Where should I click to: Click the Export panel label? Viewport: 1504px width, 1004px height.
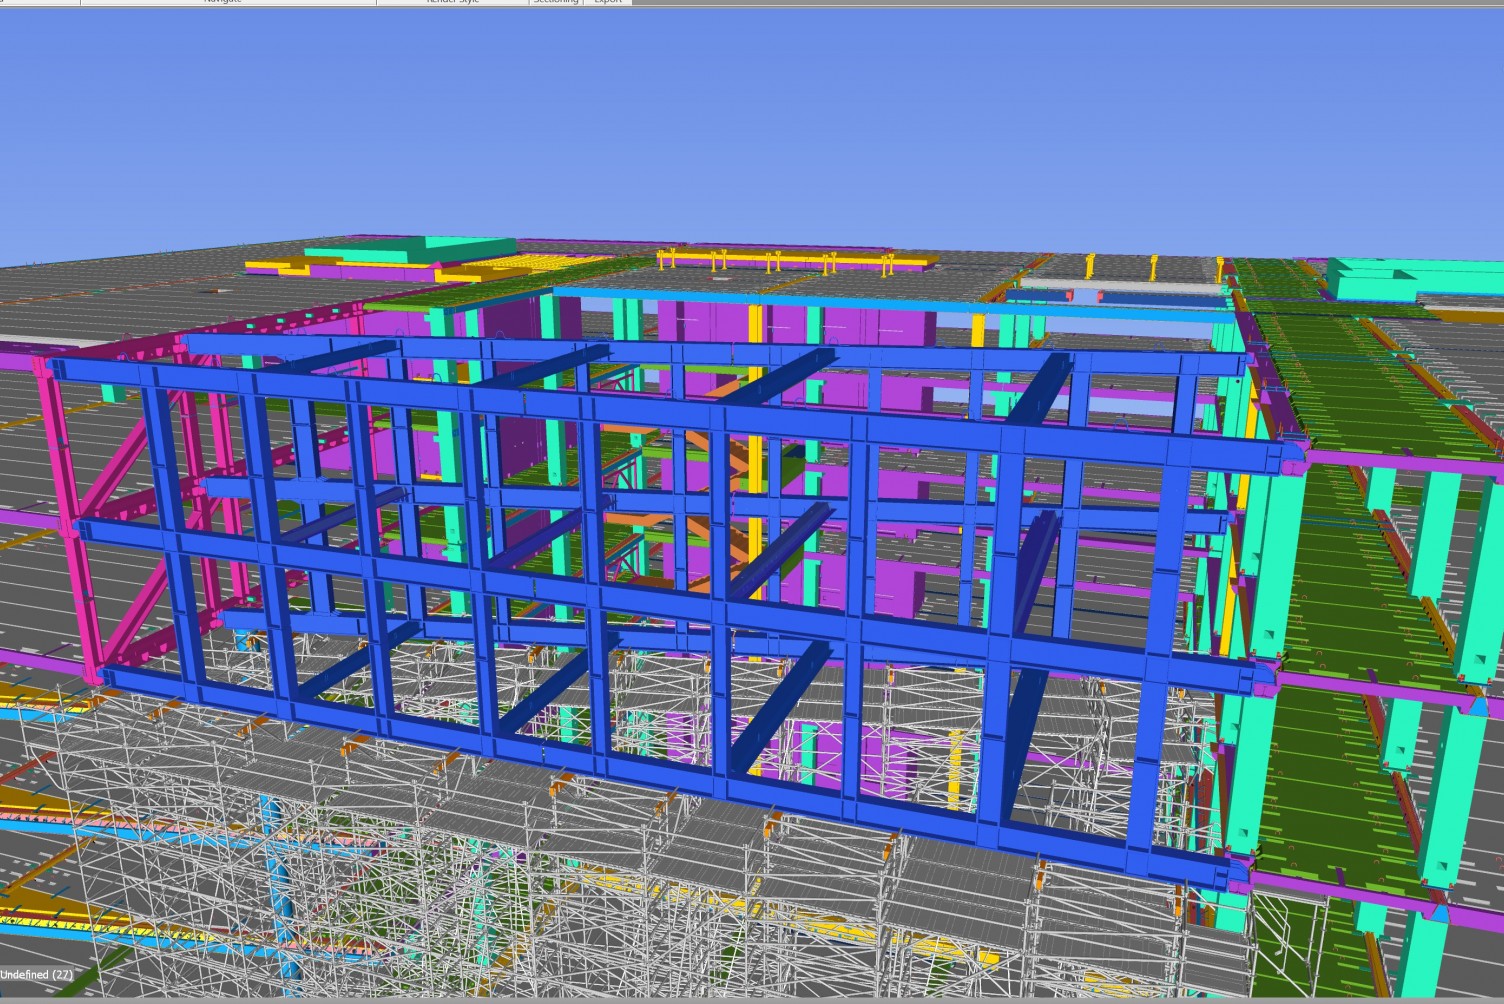(608, 2)
